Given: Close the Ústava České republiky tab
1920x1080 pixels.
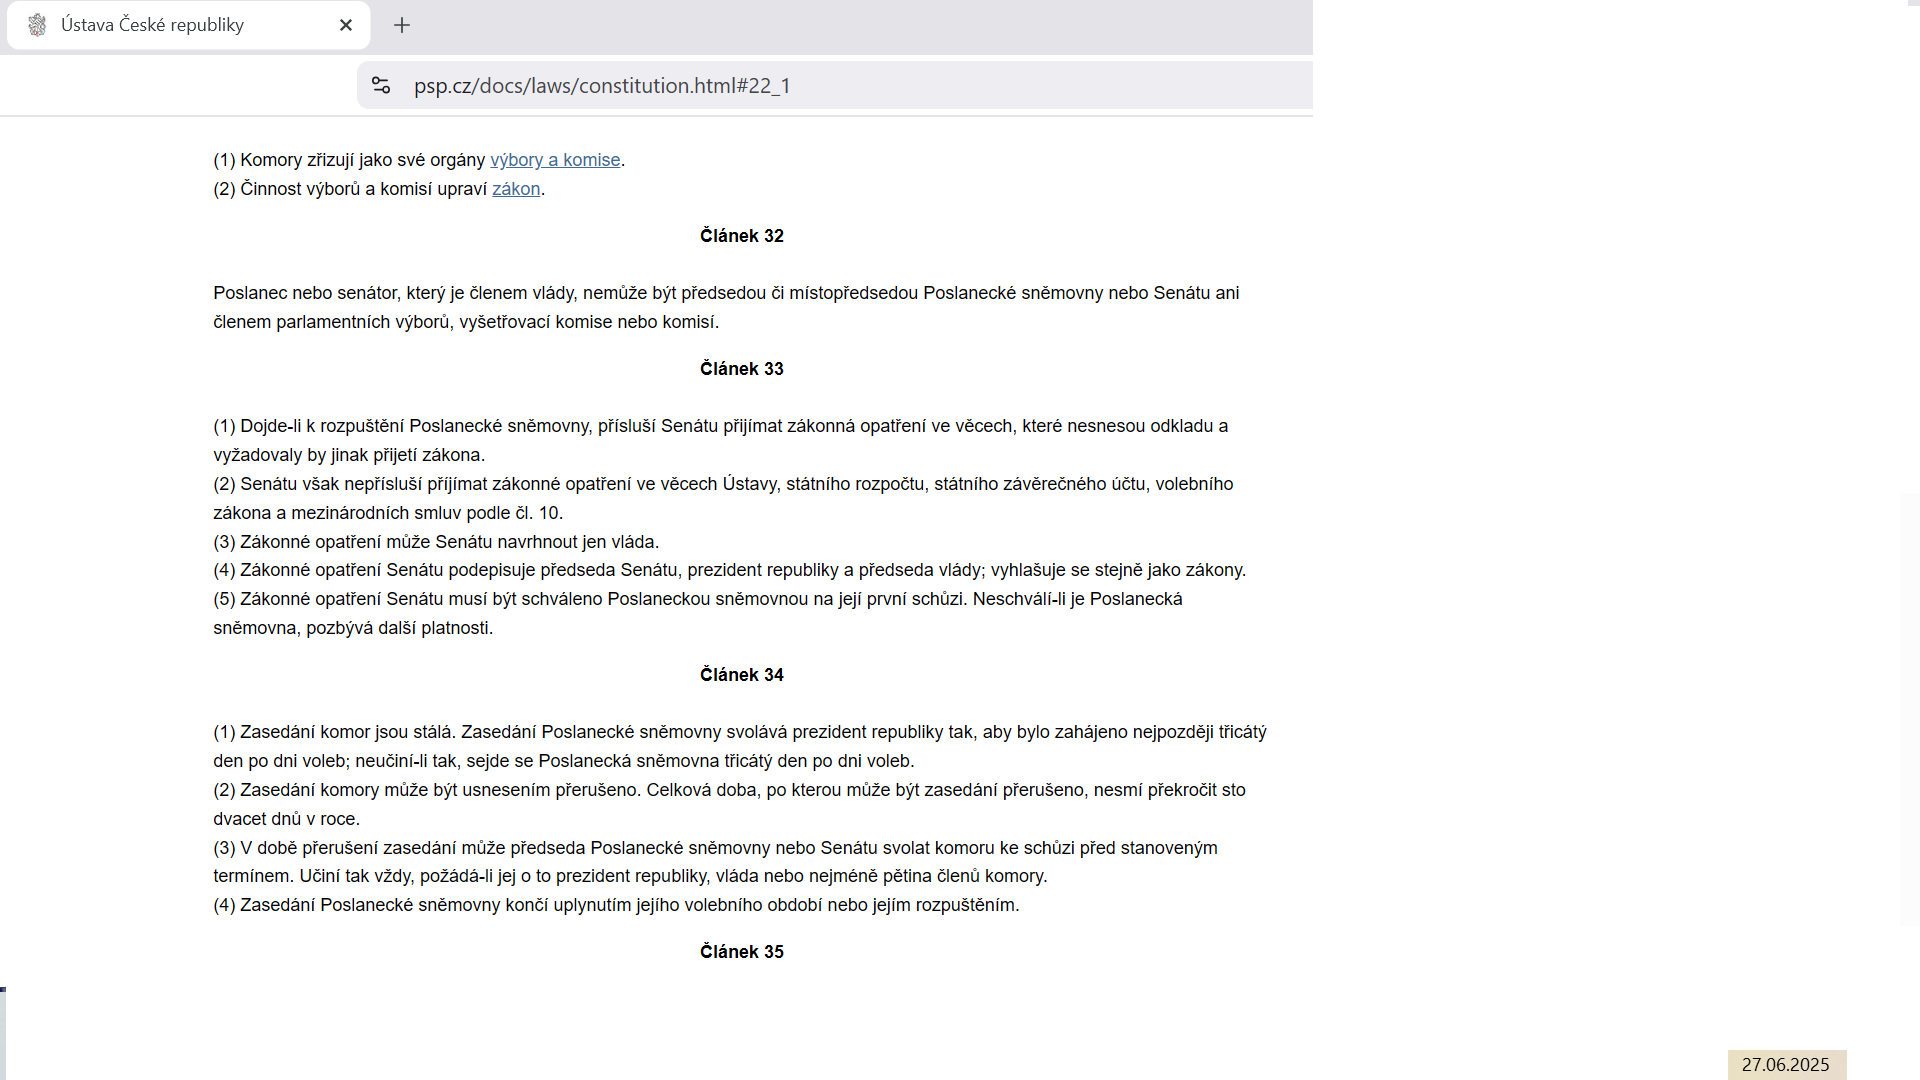Looking at the screenshot, I should point(346,25).
